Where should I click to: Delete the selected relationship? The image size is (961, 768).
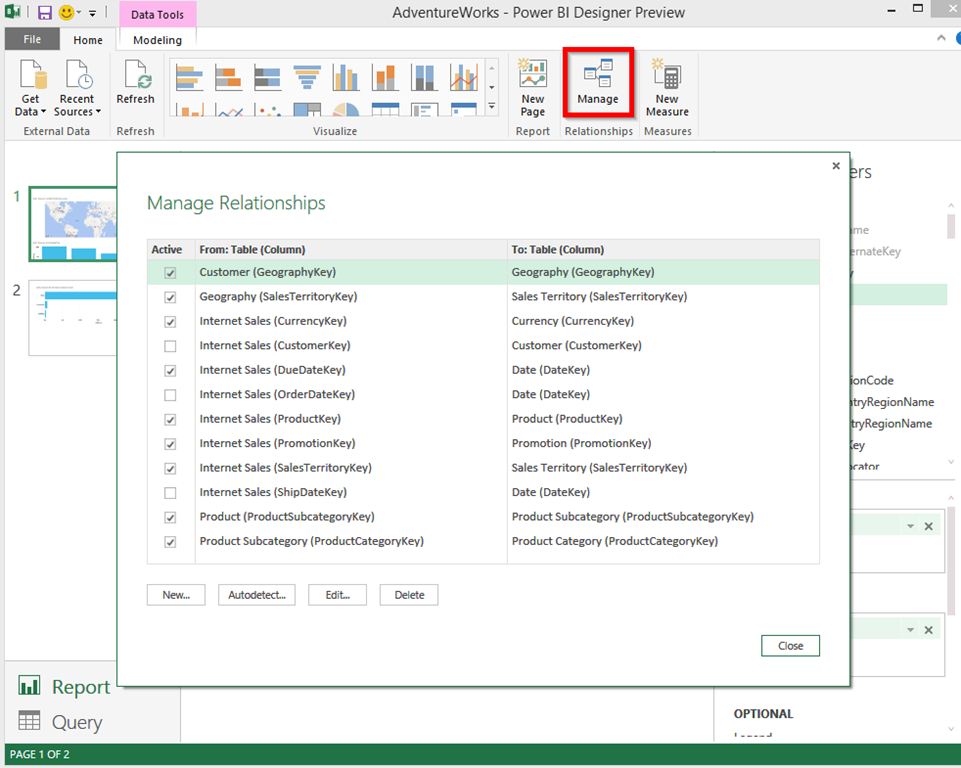tap(409, 595)
